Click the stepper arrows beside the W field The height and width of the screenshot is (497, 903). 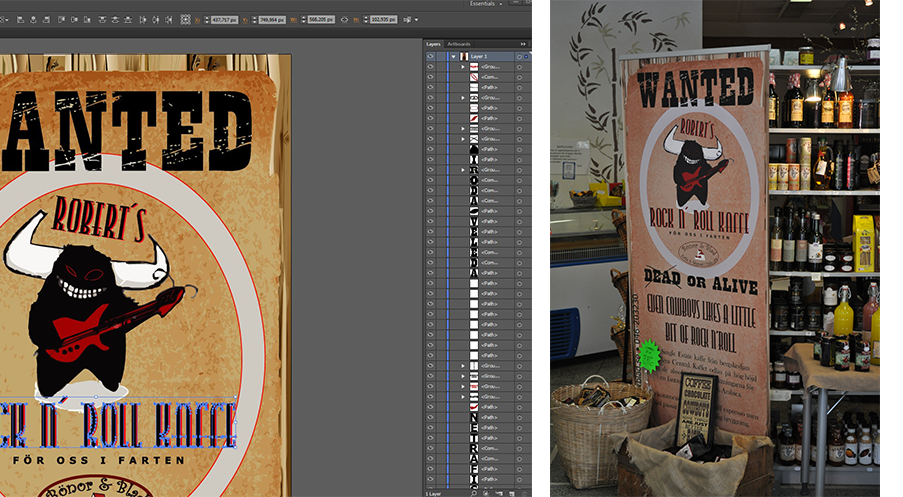pos(304,20)
